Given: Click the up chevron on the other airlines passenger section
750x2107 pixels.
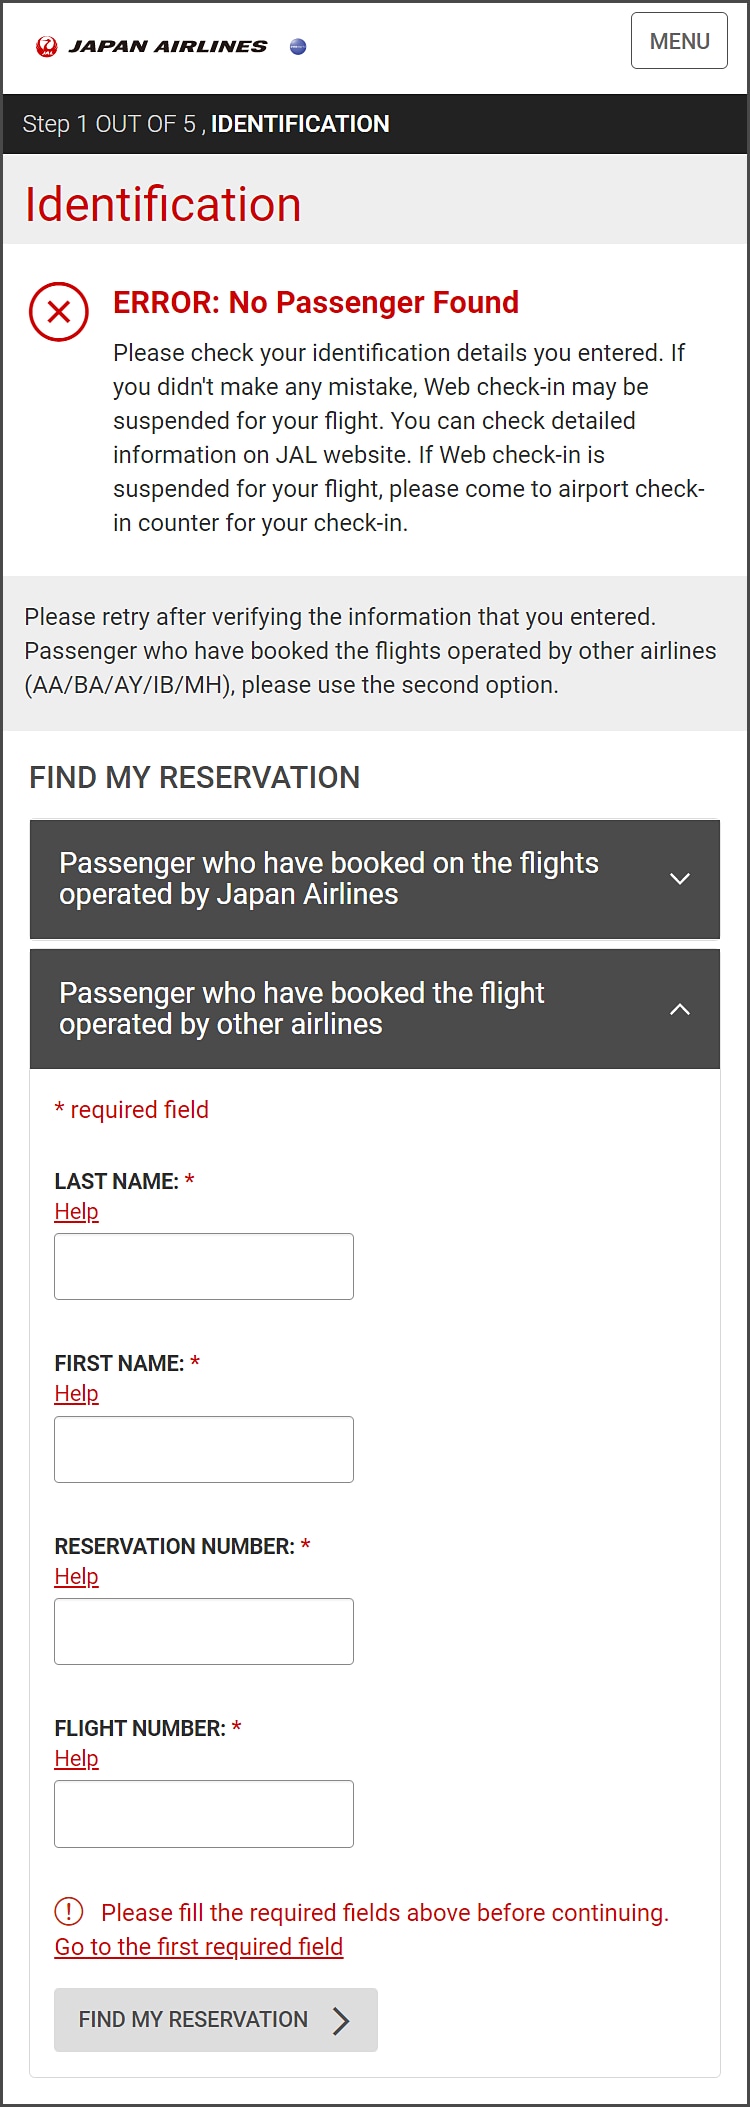Looking at the screenshot, I should 680,1009.
